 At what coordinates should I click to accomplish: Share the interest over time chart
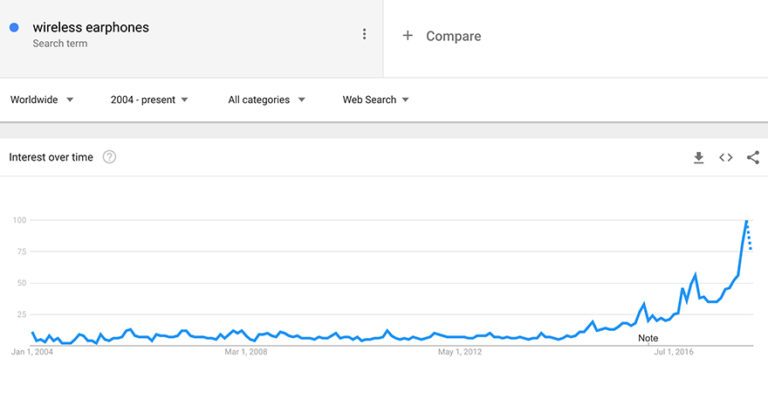click(x=753, y=157)
